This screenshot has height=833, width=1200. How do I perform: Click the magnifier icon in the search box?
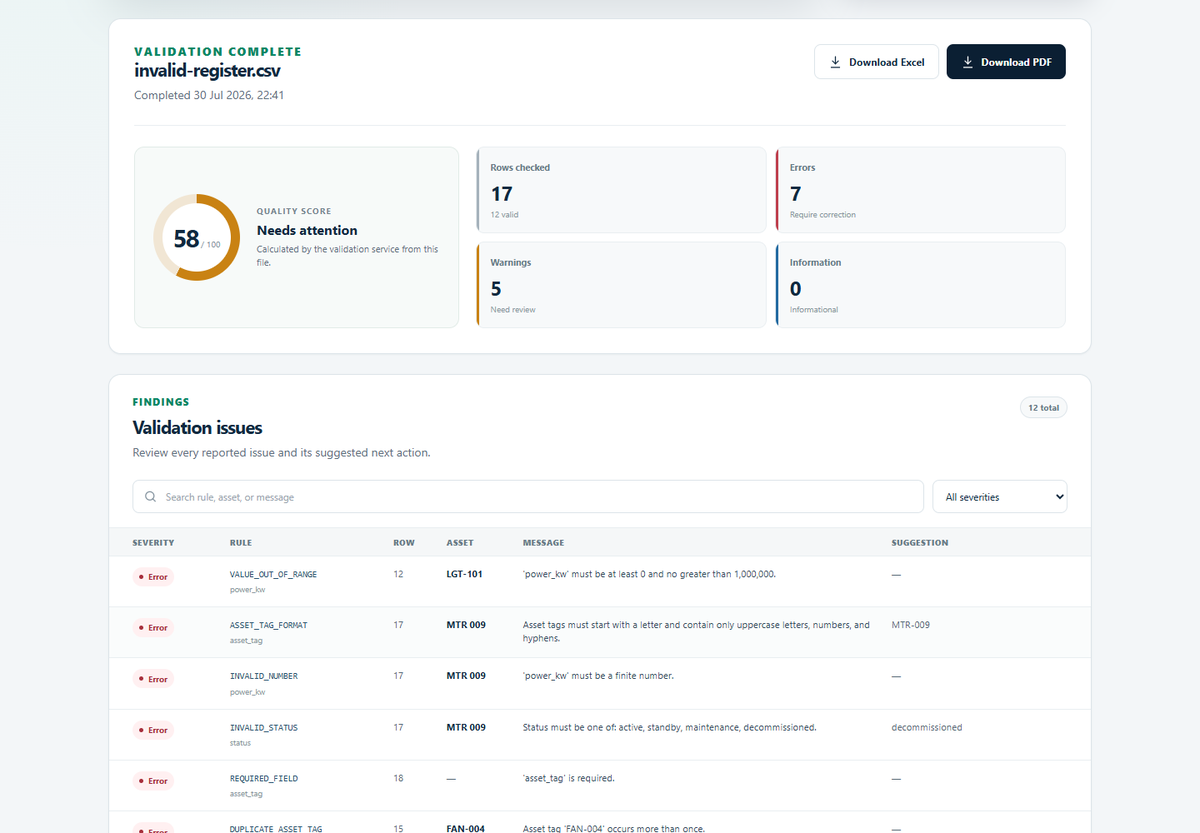pos(151,497)
